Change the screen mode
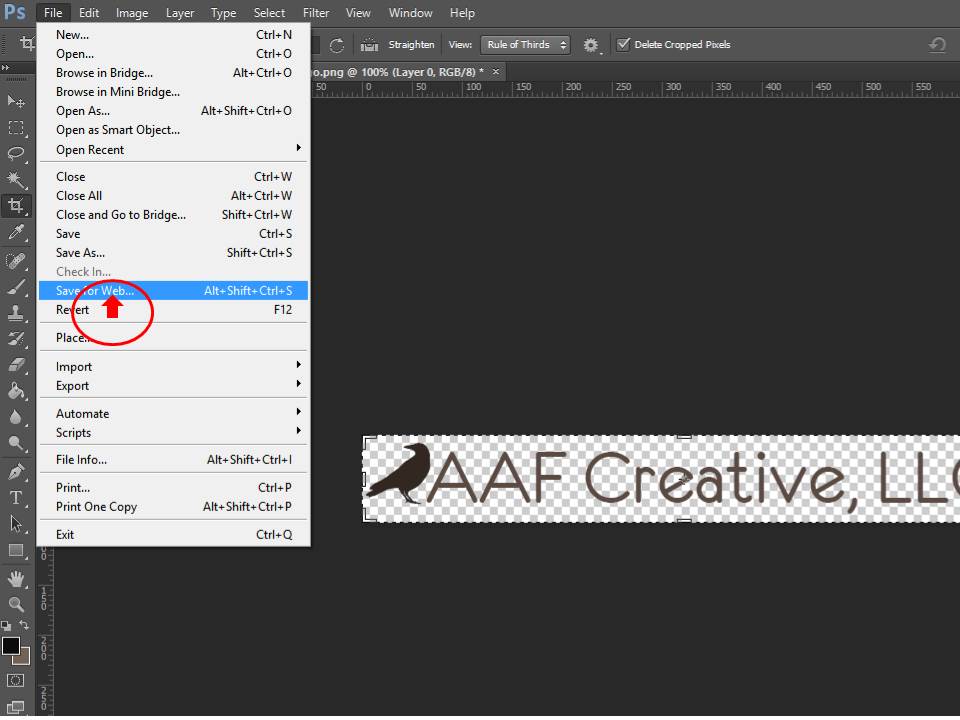Screen dimensions: 960x720 point(16,707)
